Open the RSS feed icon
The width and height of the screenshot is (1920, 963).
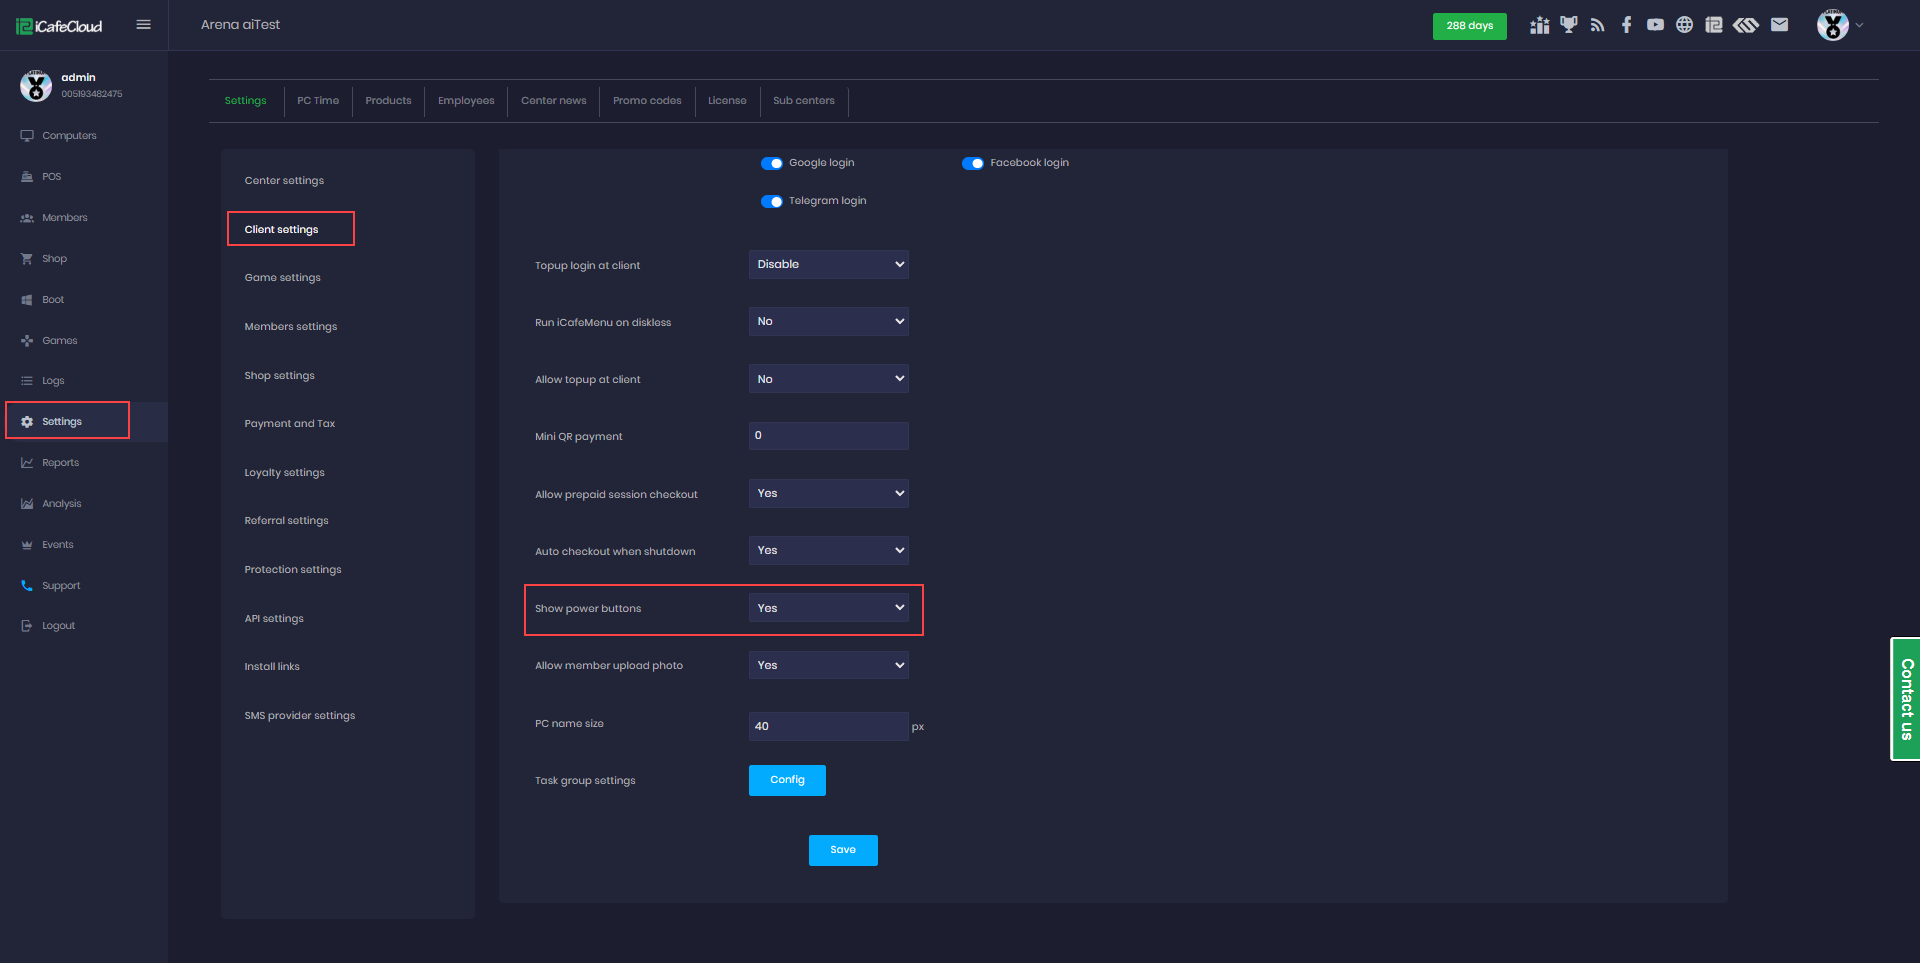coord(1597,25)
